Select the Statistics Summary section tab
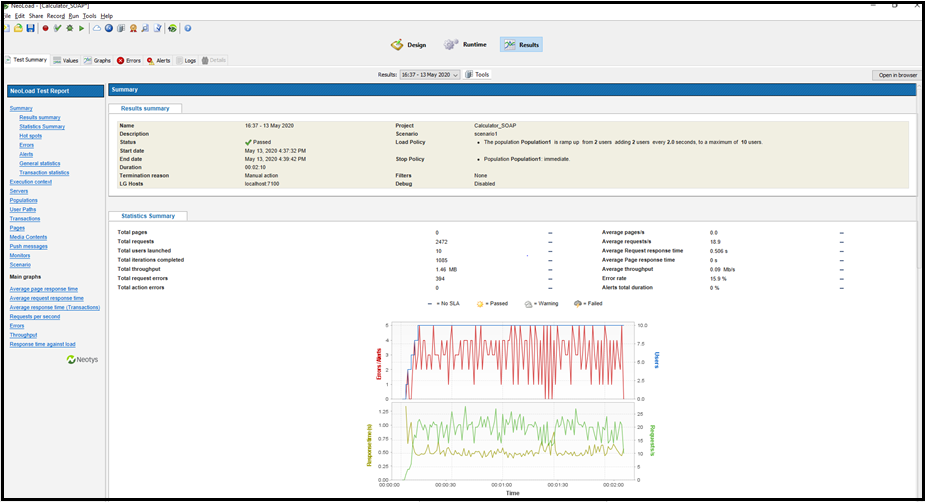This screenshot has height=502, width=926. pos(148,215)
